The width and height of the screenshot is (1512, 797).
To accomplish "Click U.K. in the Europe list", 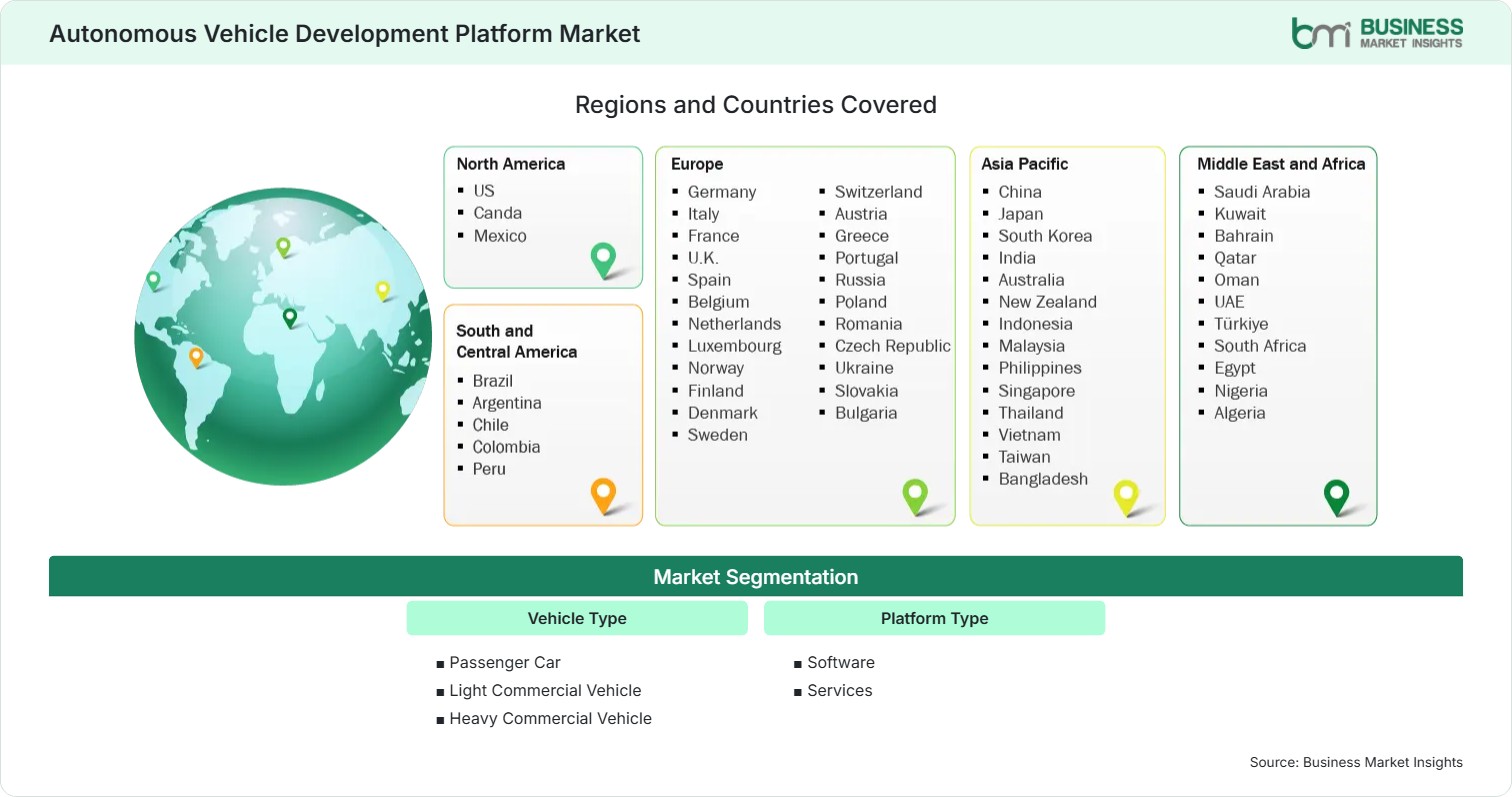I will point(703,258).
